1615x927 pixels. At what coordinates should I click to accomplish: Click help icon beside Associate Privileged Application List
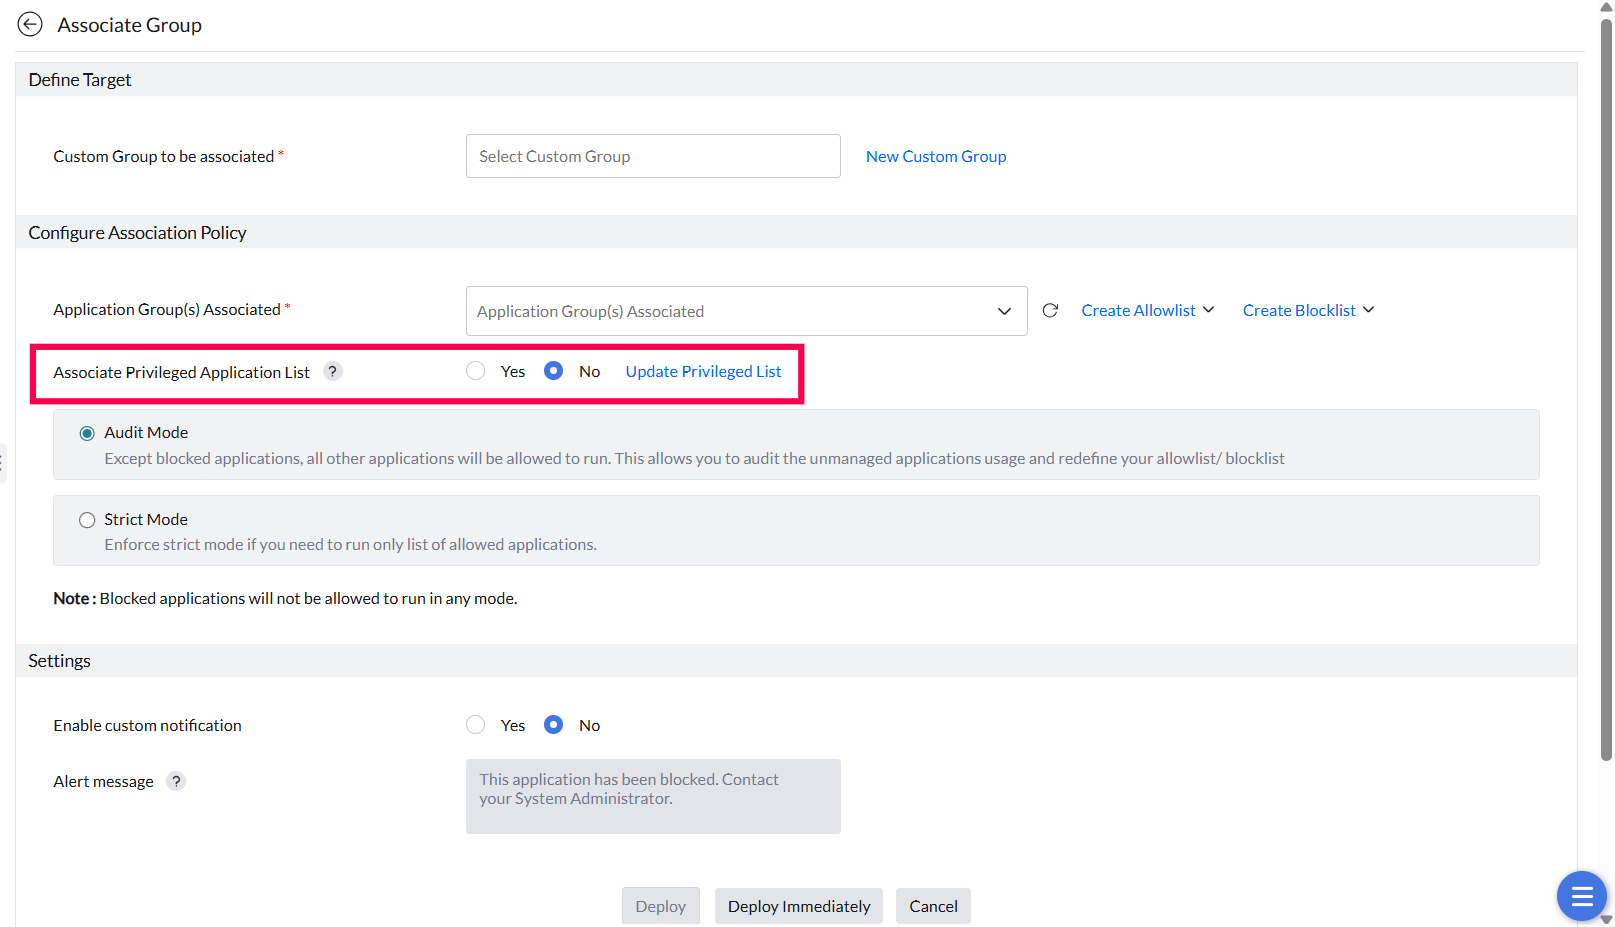[x=333, y=372]
